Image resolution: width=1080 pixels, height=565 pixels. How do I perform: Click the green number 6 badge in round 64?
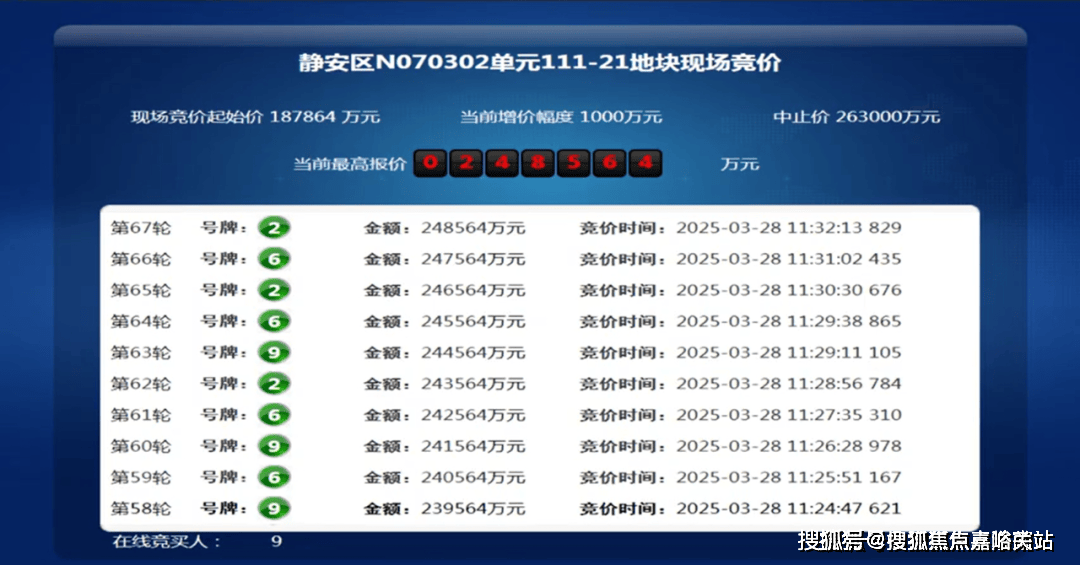tap(273, 321)
